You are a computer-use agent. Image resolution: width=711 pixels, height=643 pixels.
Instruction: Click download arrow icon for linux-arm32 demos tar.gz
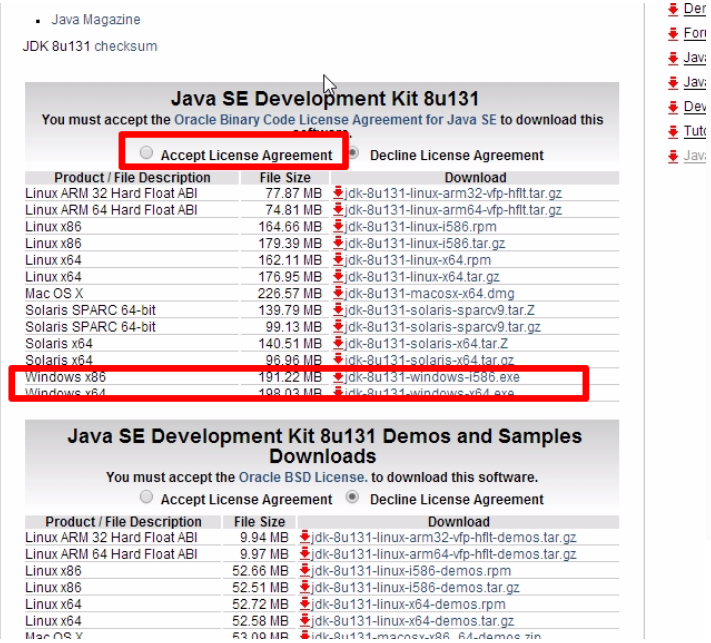point(305,537)
